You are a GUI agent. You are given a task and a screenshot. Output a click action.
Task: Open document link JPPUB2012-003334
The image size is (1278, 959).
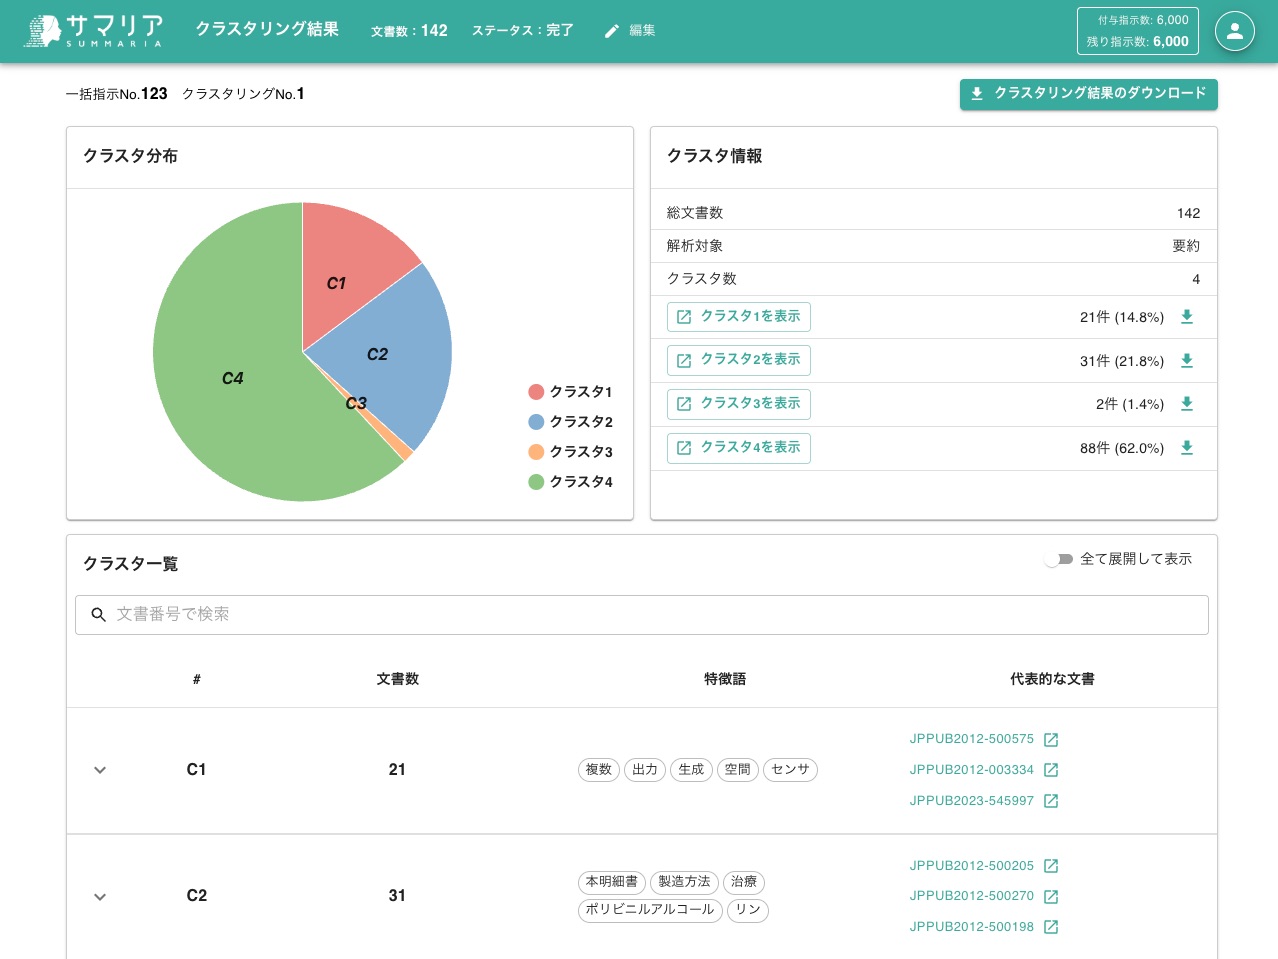(972, 770)
